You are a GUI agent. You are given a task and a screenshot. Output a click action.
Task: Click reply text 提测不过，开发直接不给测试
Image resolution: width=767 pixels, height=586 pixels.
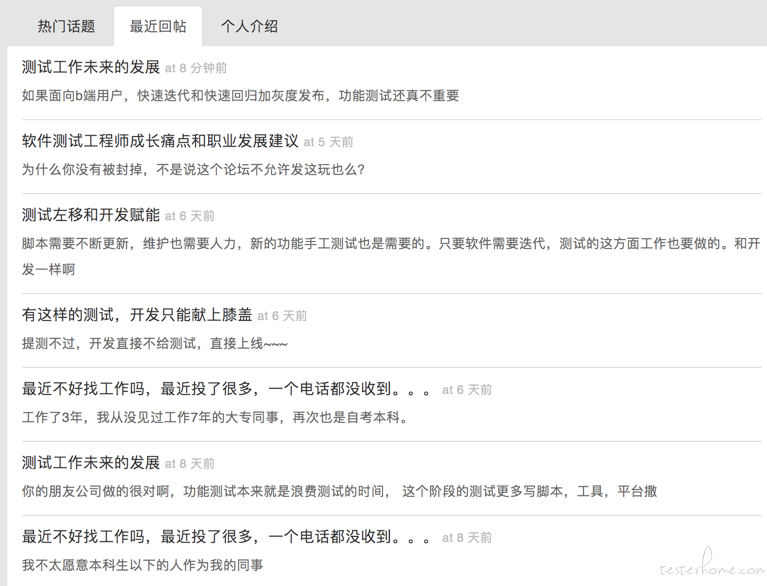(x=155, y=344)
